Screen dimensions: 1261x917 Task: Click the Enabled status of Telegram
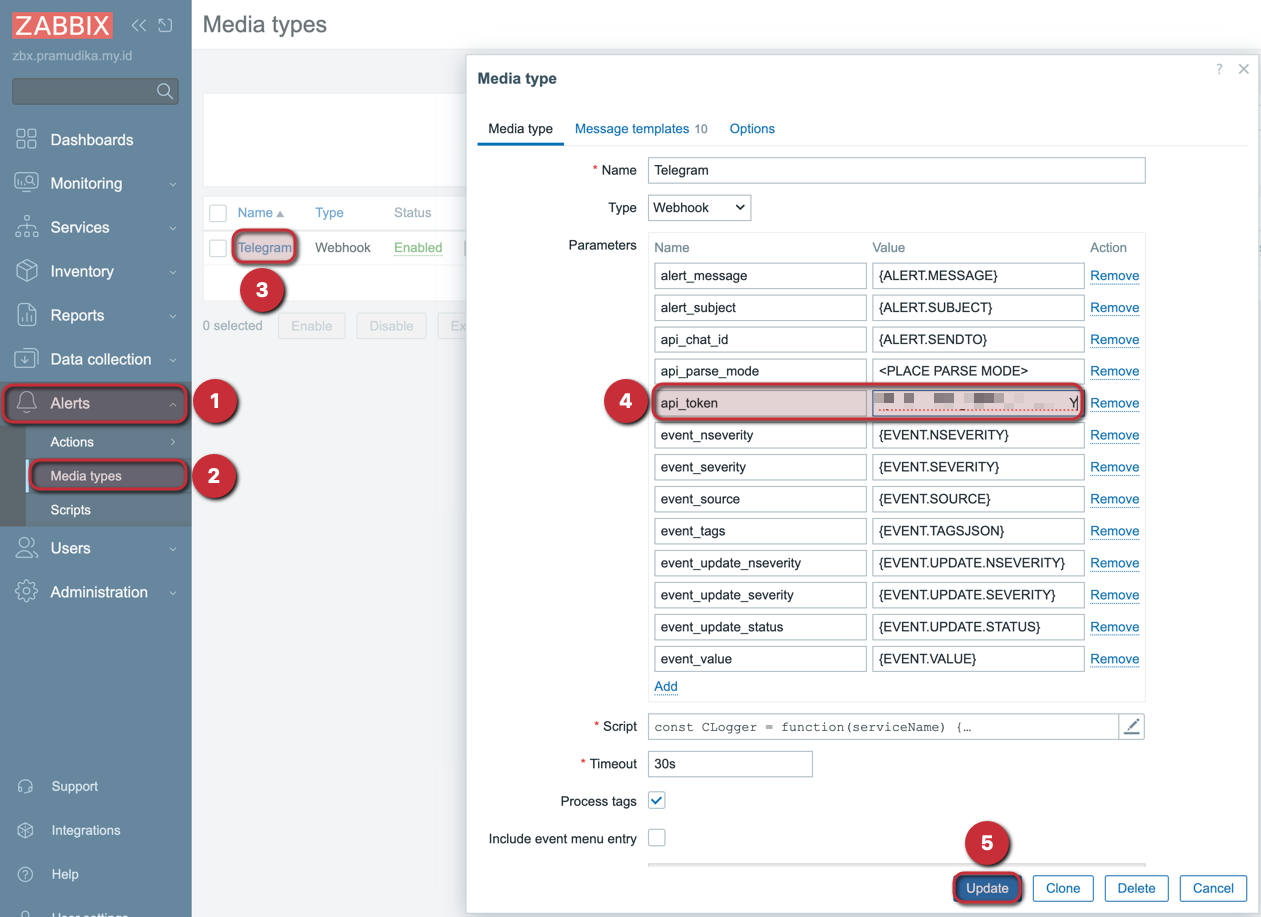(x=418, y=247)
